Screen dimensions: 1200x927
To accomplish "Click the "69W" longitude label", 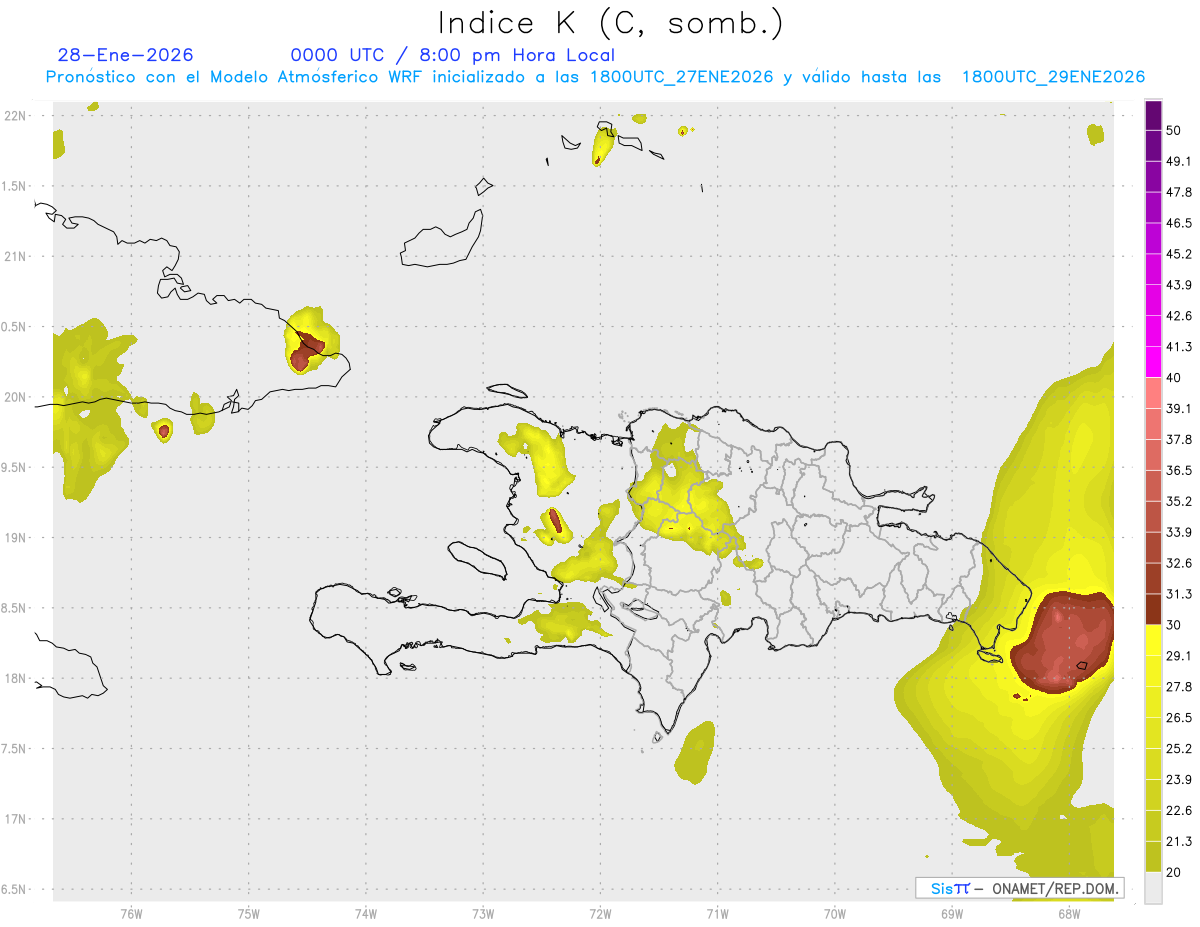I will click(952, 914).
